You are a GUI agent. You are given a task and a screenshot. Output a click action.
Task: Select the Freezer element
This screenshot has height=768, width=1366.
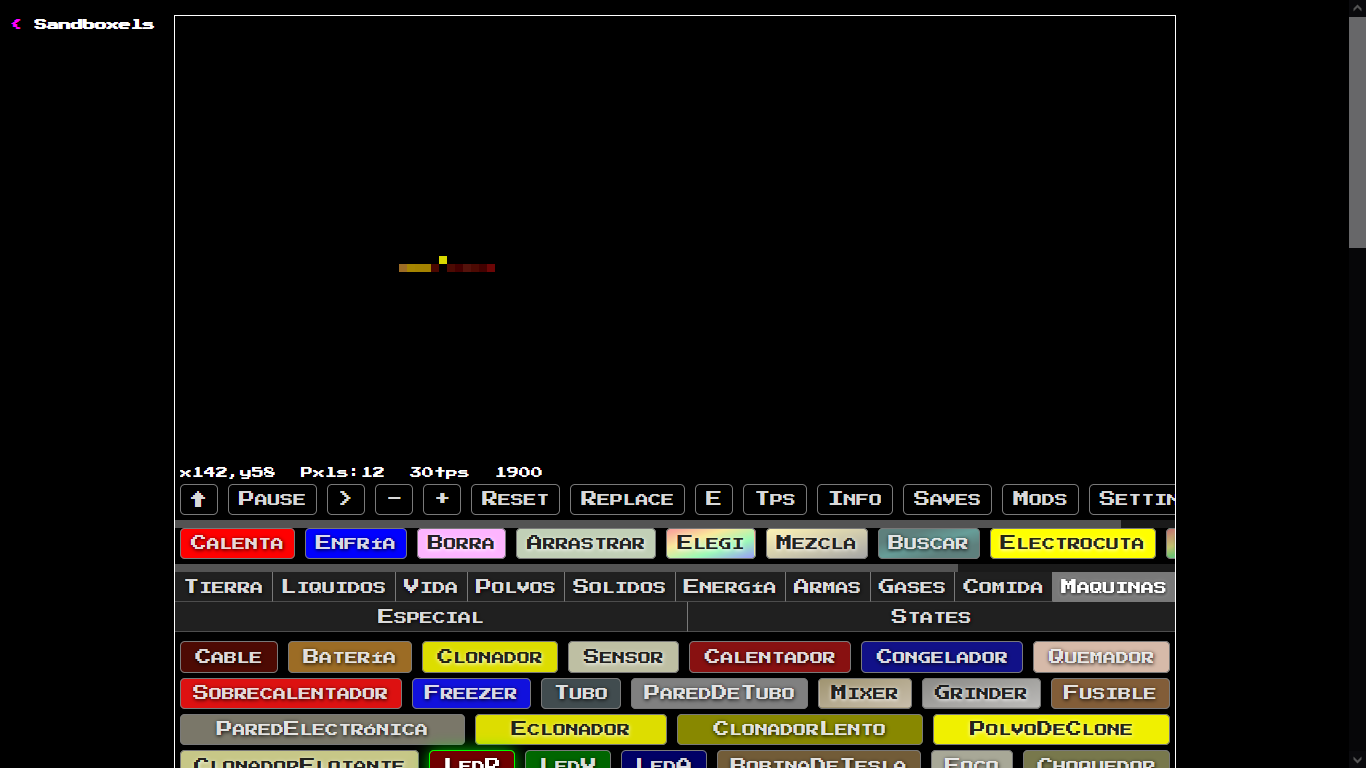[471, 693]
